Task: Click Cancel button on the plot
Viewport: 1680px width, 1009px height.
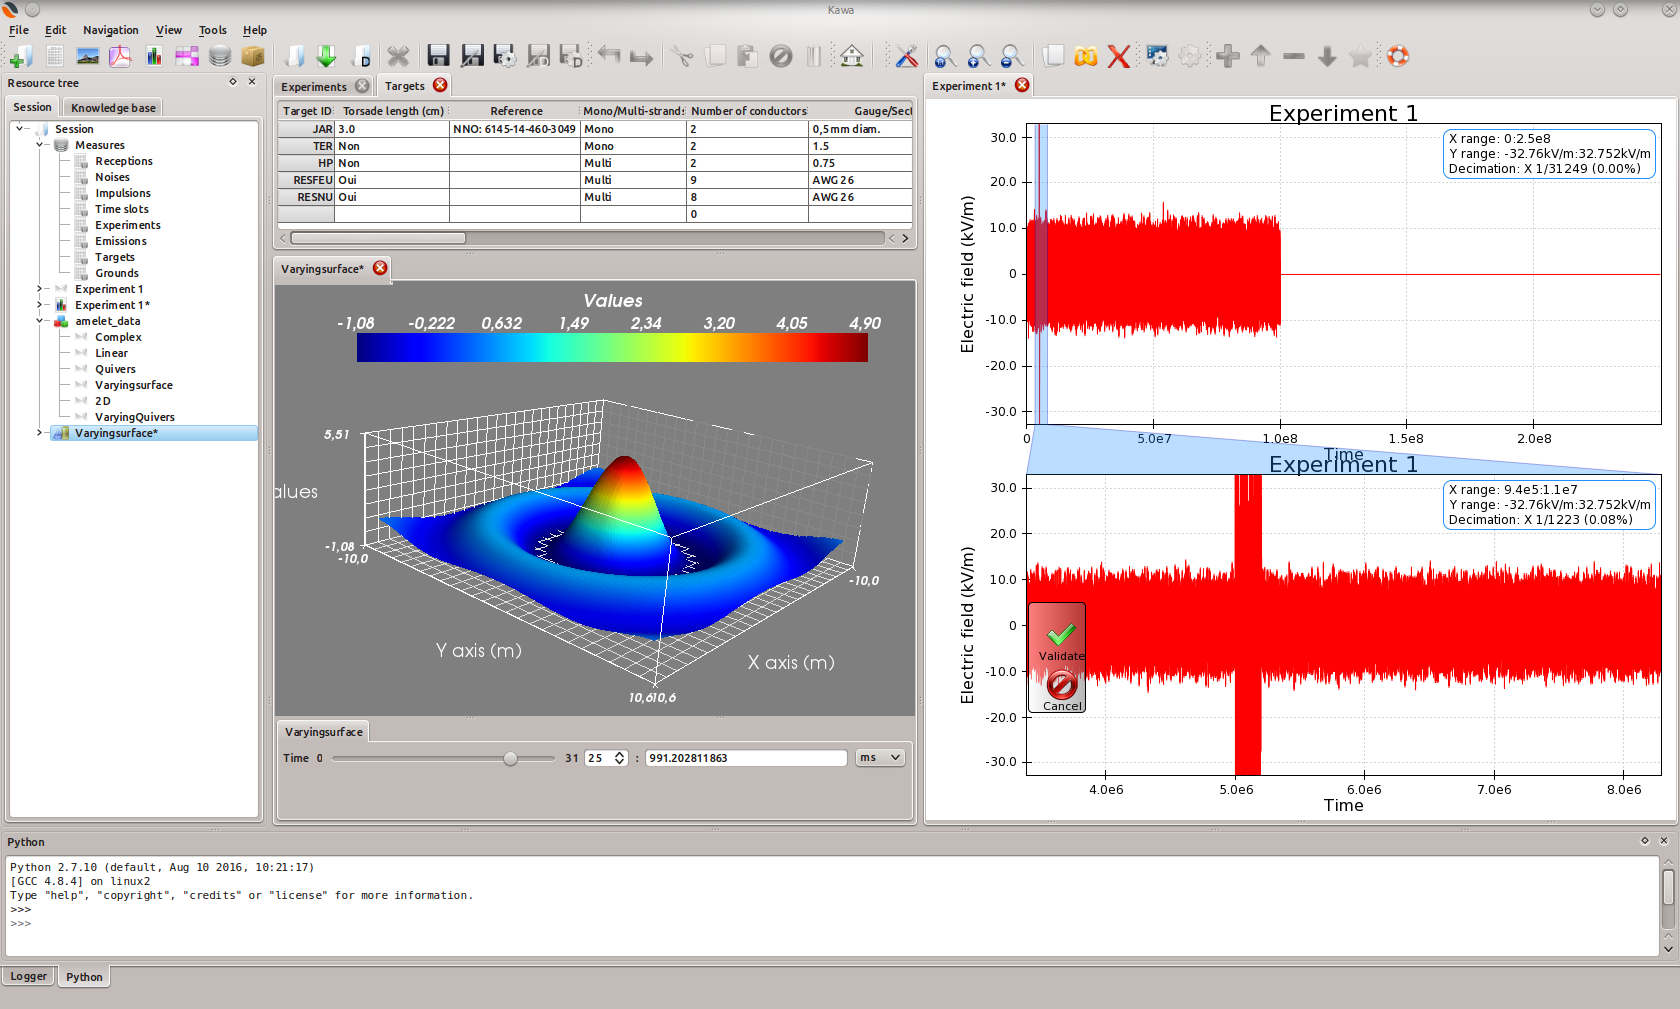Action: [1061, 690]
